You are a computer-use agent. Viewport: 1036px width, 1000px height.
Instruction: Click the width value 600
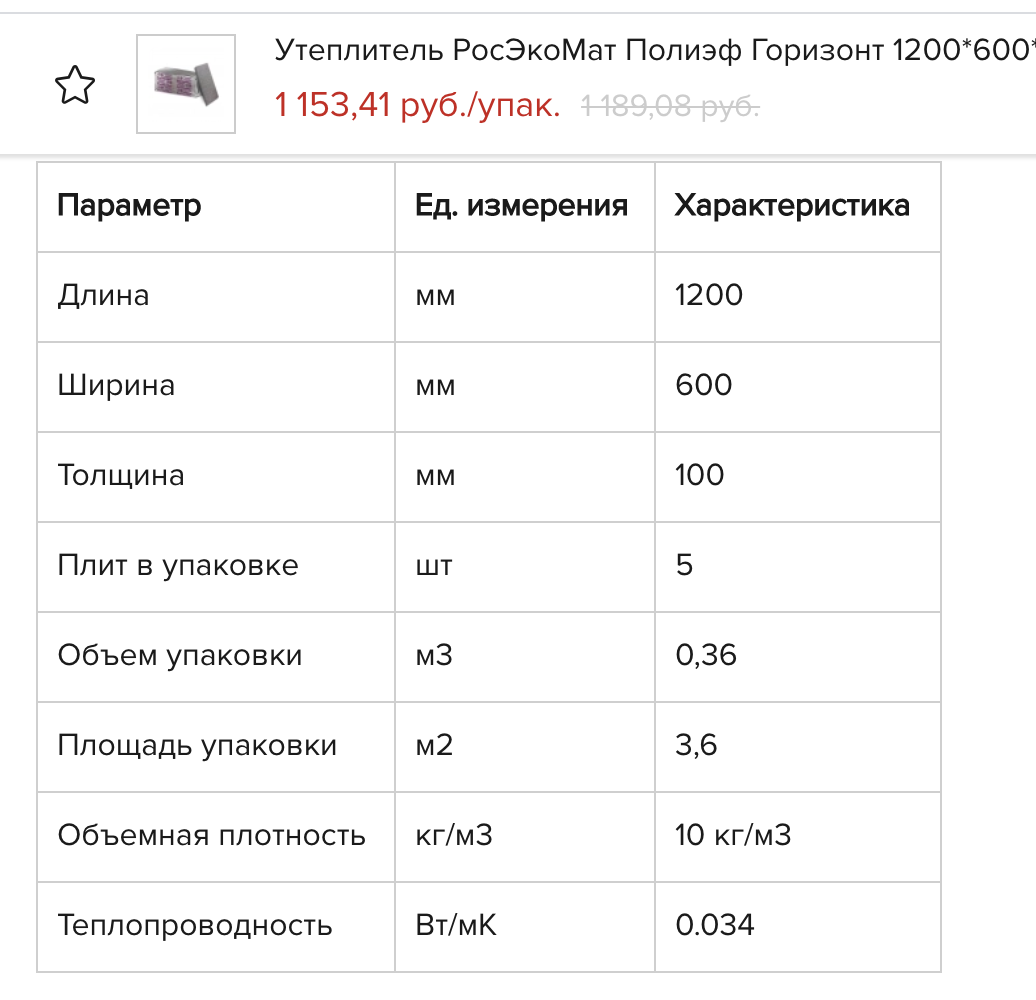(704, 386)
